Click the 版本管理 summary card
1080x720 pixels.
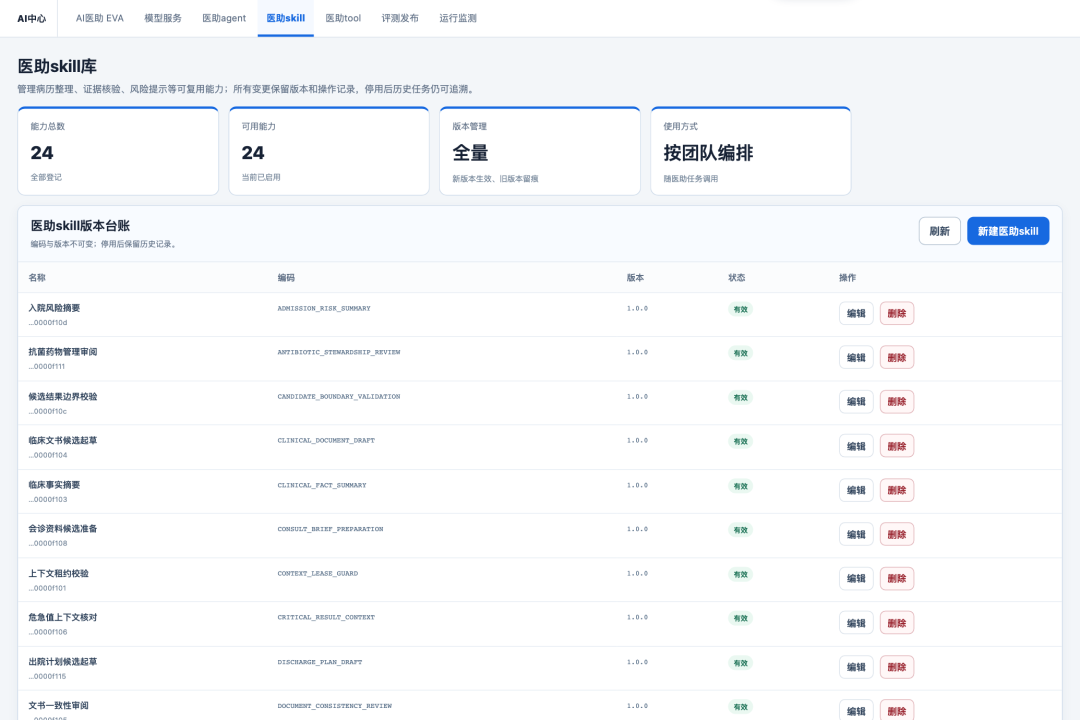tap(540, 151)
